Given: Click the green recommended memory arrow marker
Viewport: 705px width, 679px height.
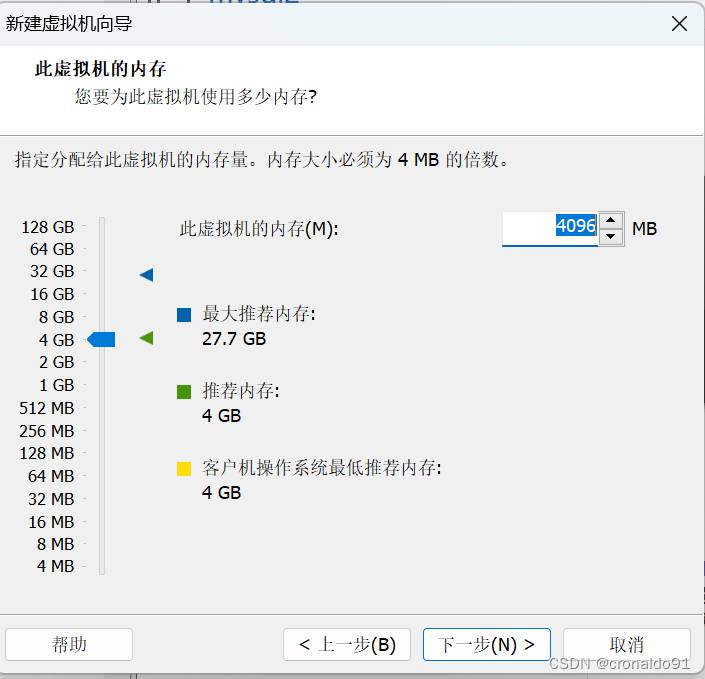Looking at the screenshot, I should (x=147, y=339).
